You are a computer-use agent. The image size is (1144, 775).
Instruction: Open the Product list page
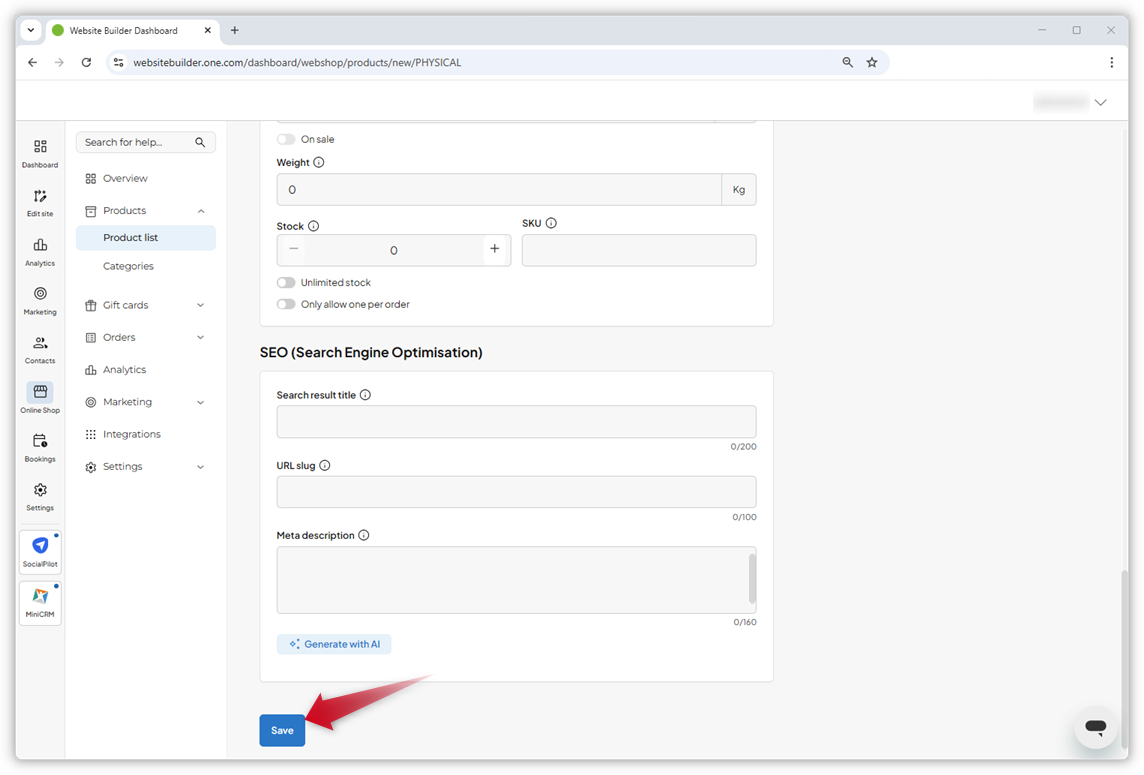pyautogui.click(x=130, y=237)
